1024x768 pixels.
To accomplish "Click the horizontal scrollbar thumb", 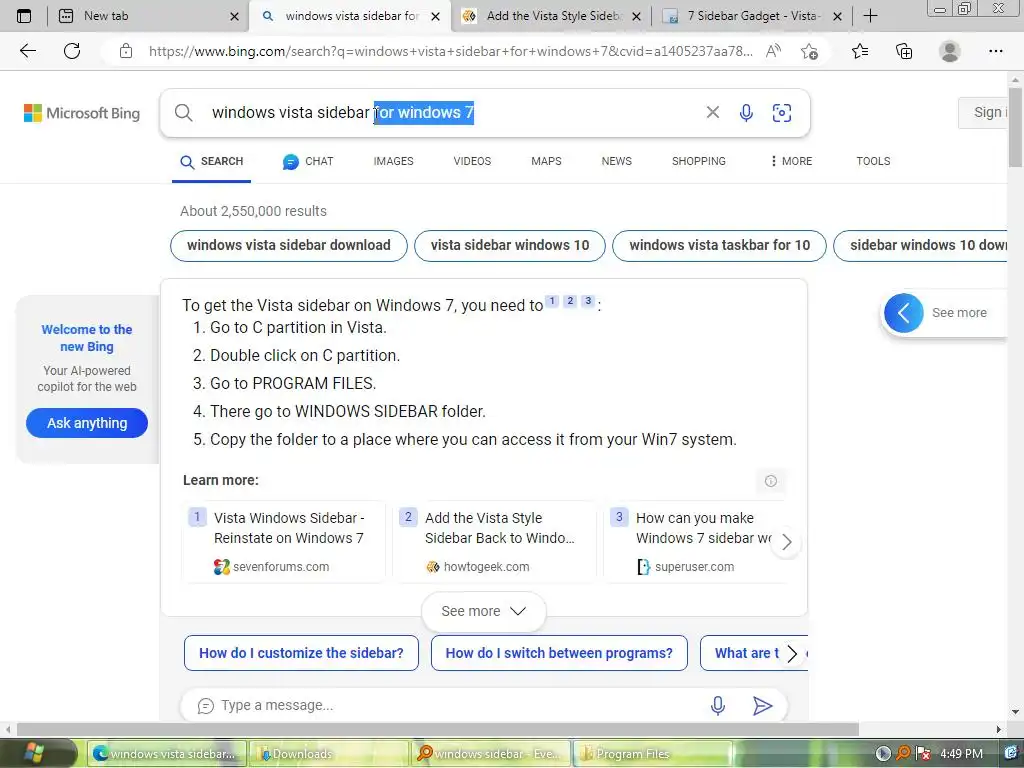I will 438,729.
